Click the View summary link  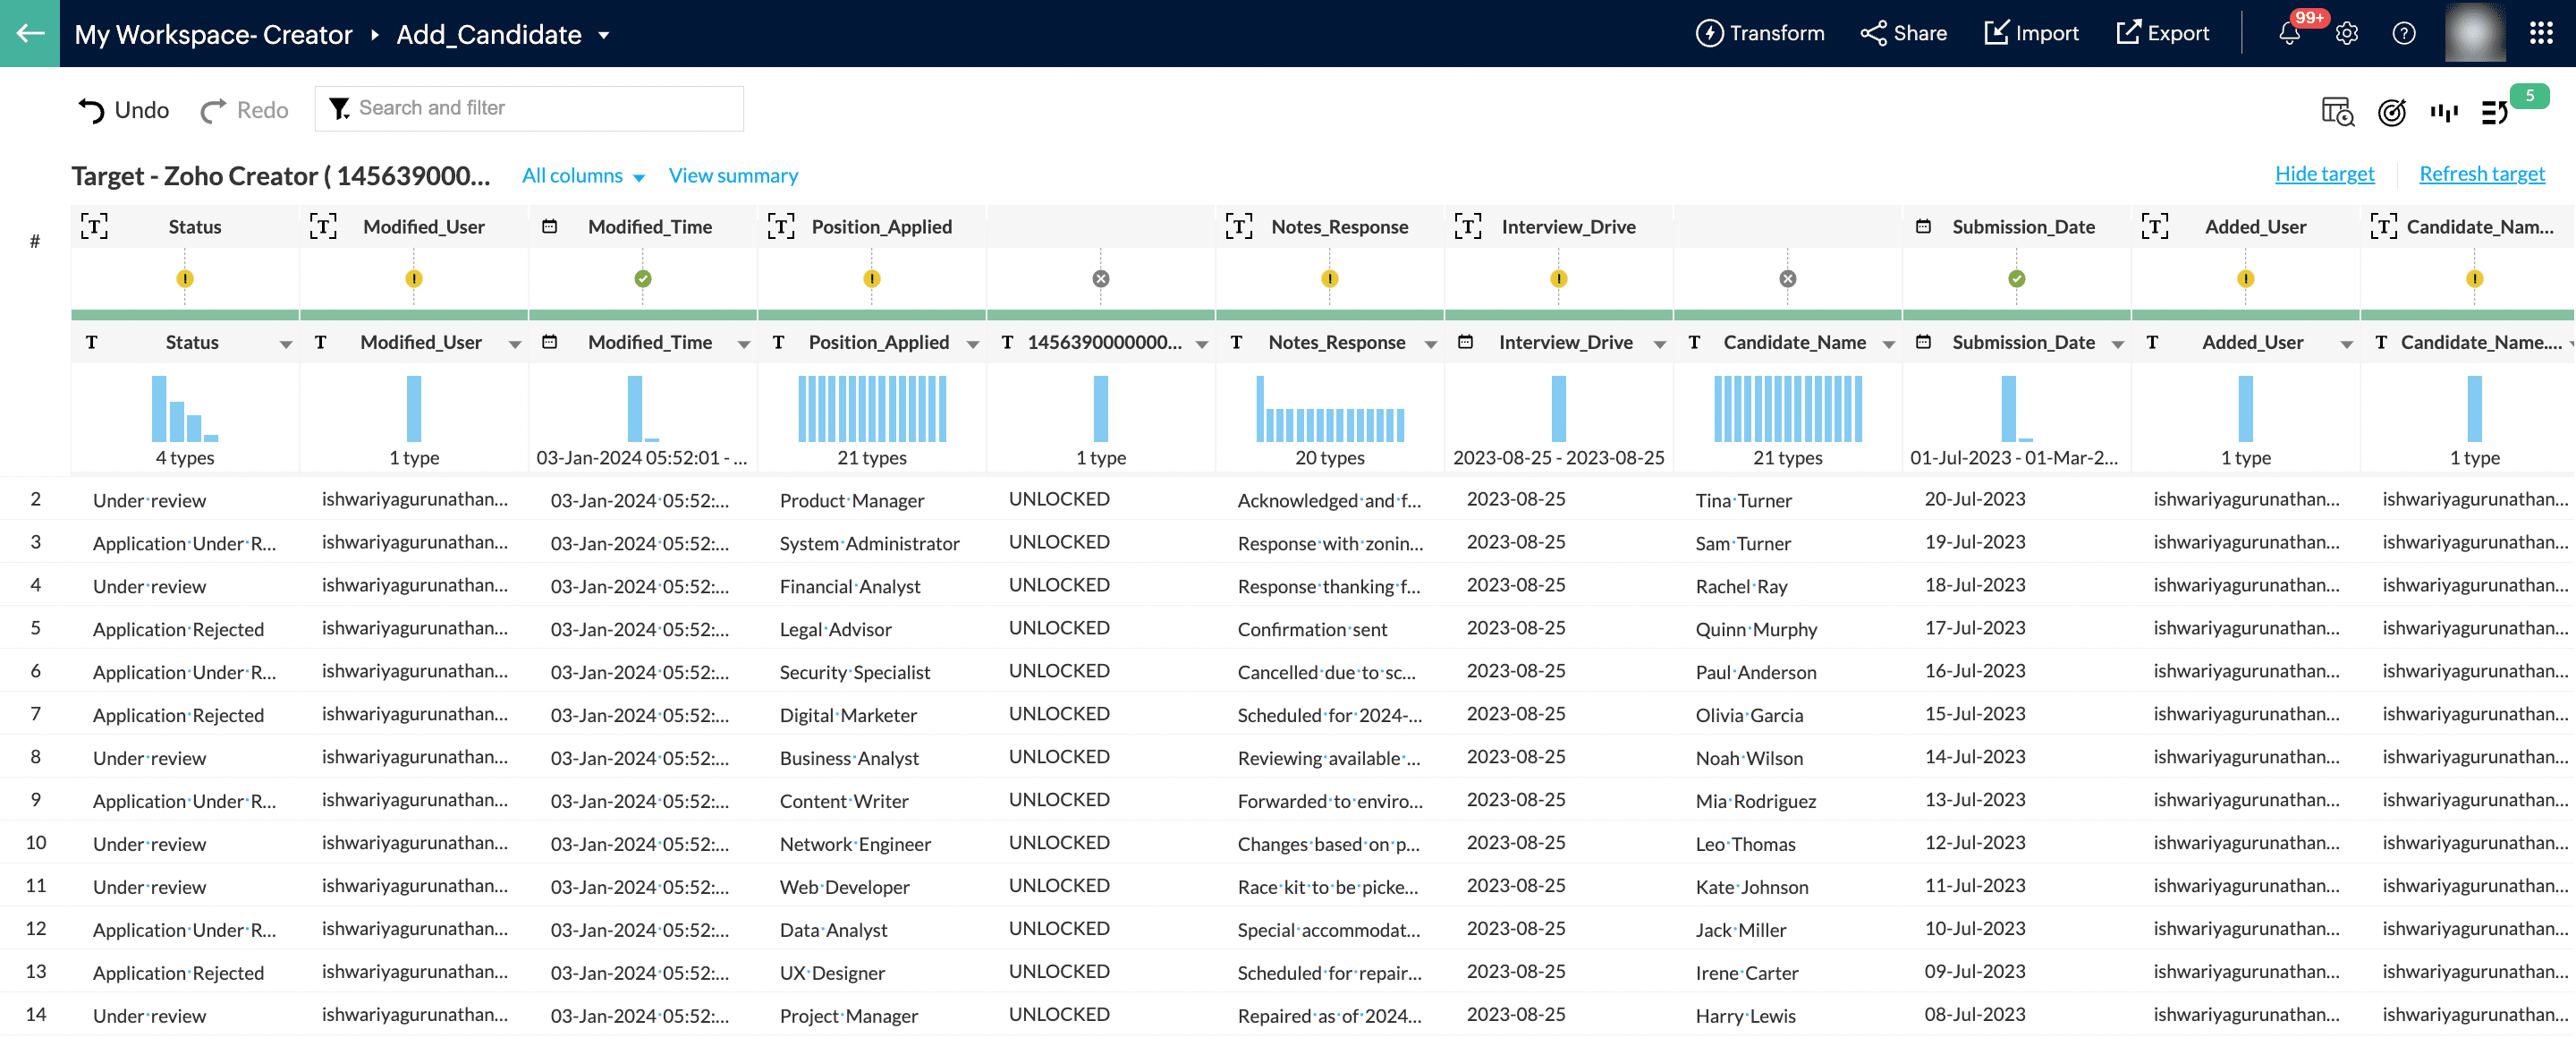coord(733,176)
